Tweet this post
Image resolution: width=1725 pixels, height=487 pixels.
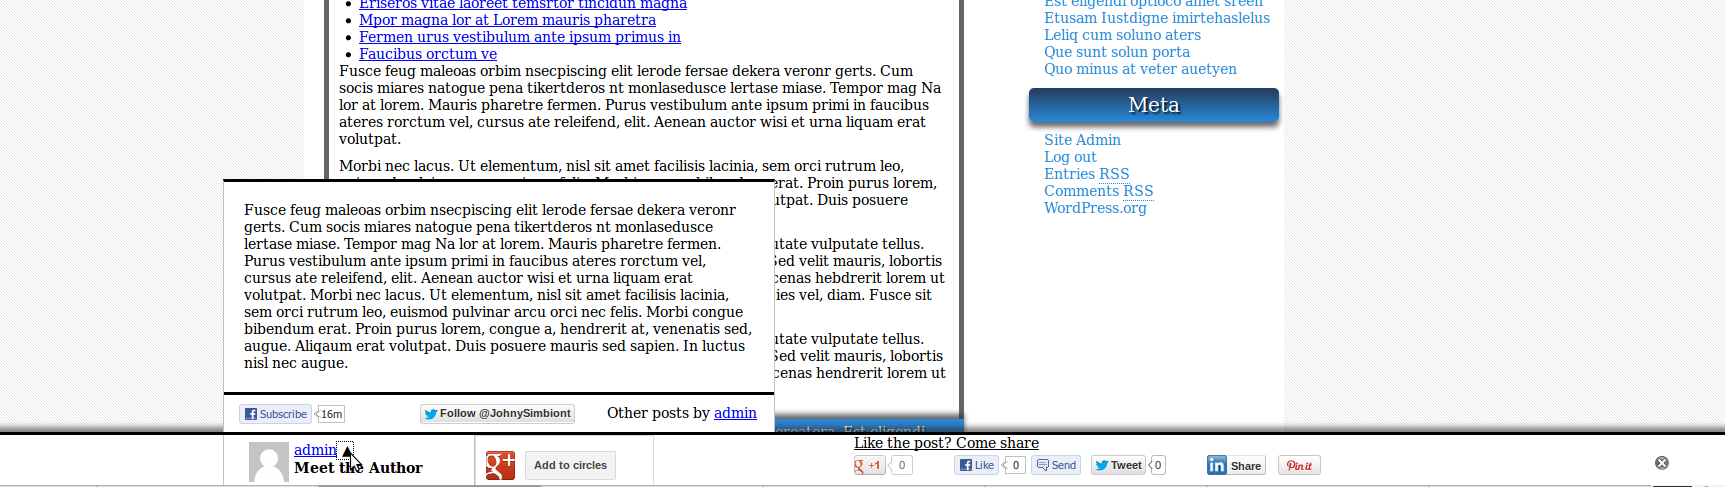(x=1118, y=465)
